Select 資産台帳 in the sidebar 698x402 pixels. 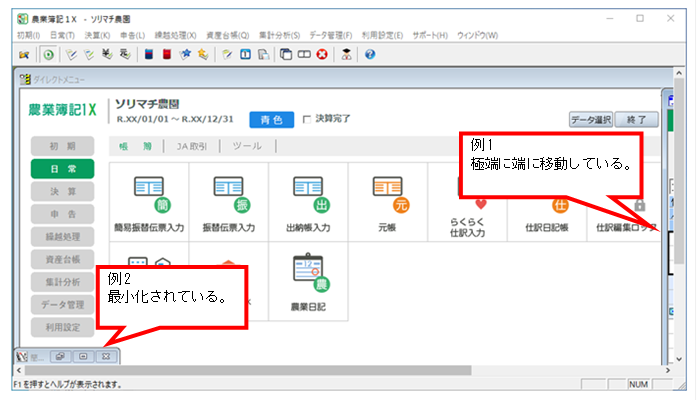tap(62, 260)
